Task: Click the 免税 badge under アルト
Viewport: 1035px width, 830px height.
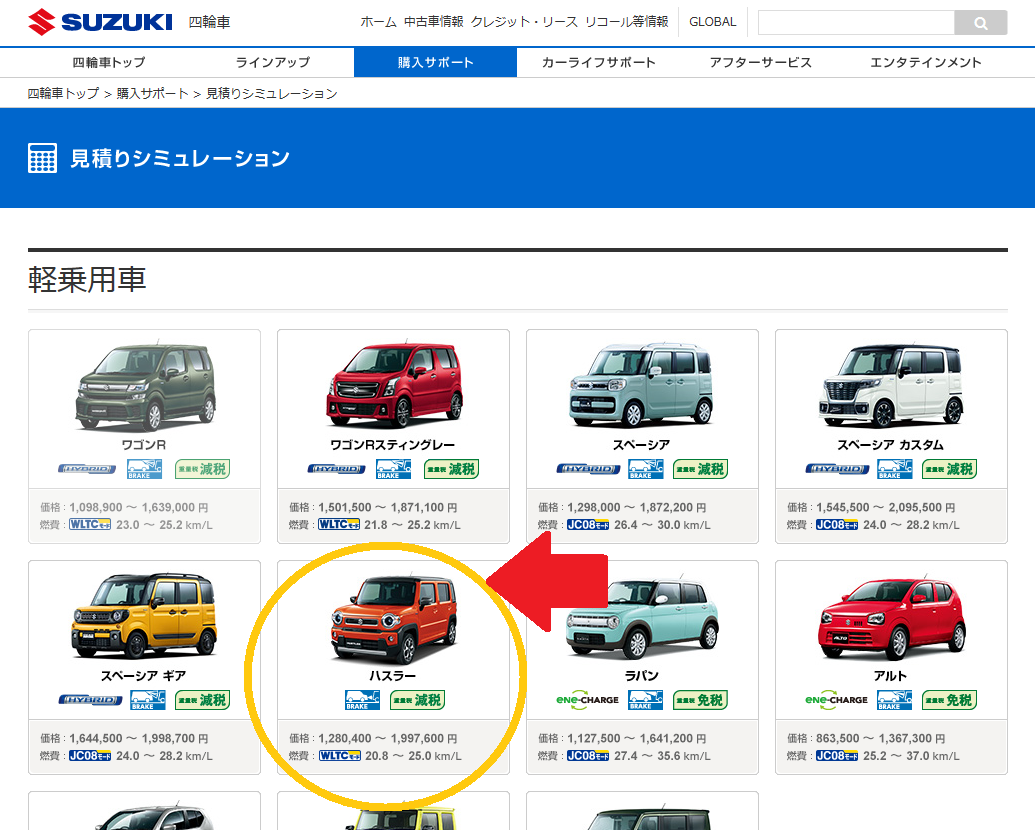Action: point(949,700)
